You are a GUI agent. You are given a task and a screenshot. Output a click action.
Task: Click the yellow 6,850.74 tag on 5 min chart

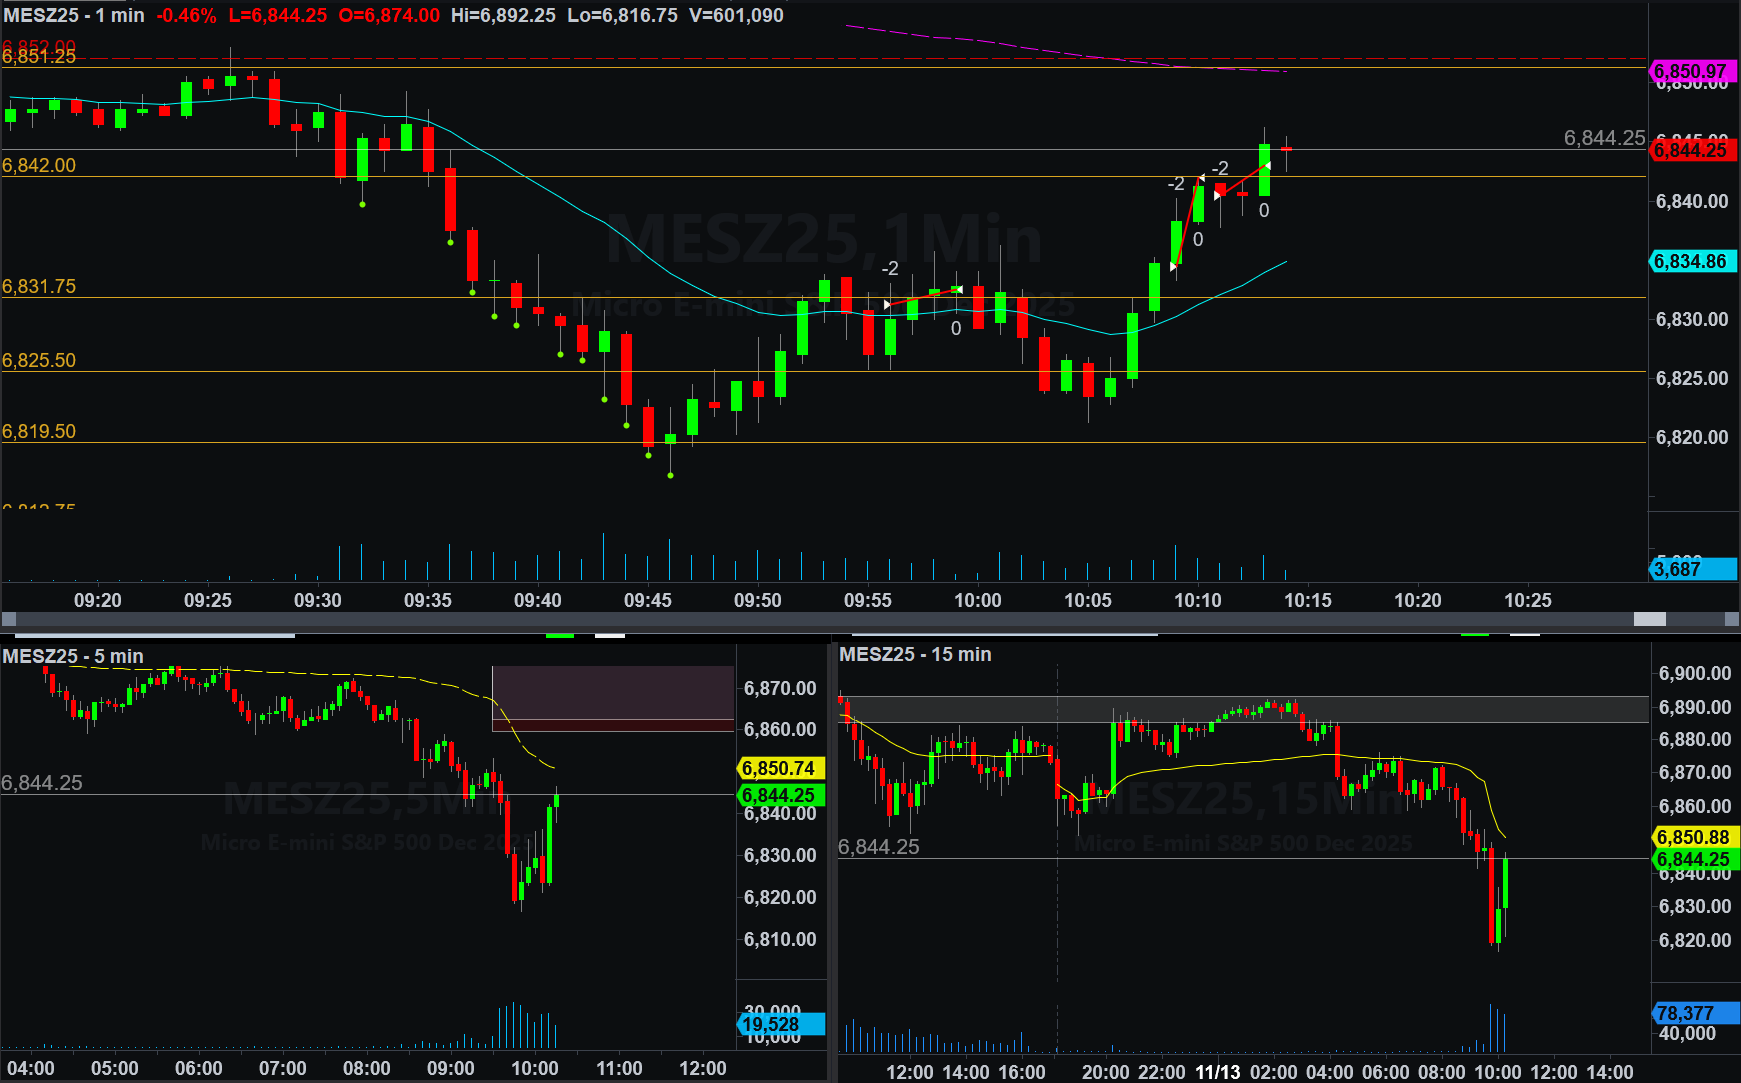[780, 768]
